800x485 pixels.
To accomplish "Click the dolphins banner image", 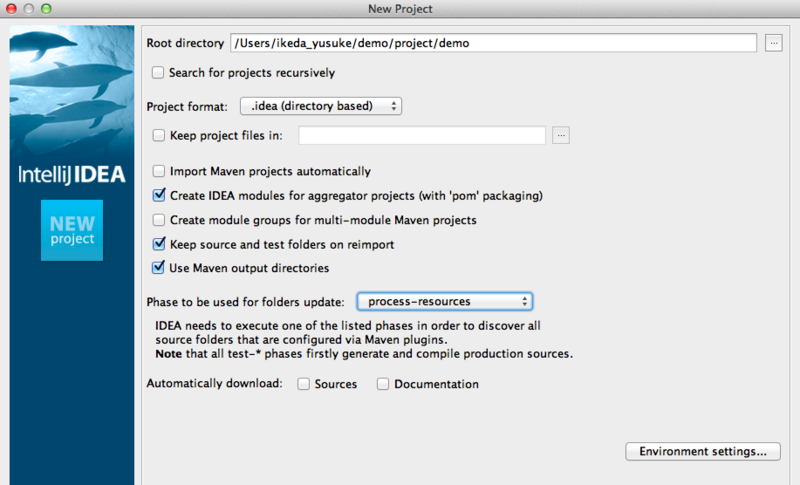I will 72,91.
